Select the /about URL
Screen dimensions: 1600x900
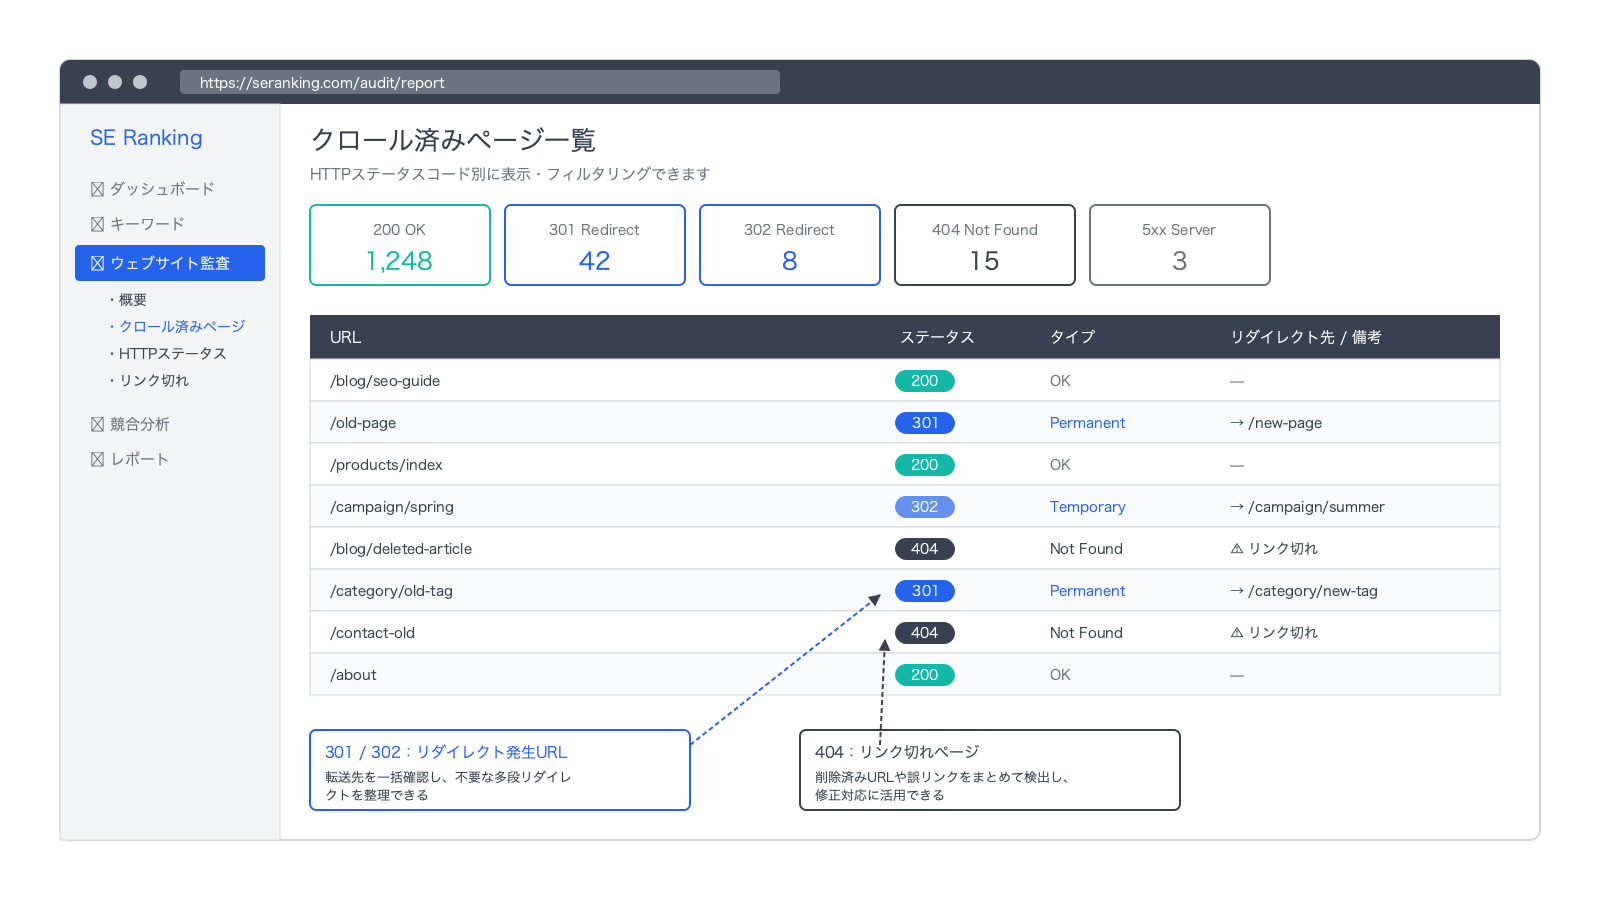353,675
